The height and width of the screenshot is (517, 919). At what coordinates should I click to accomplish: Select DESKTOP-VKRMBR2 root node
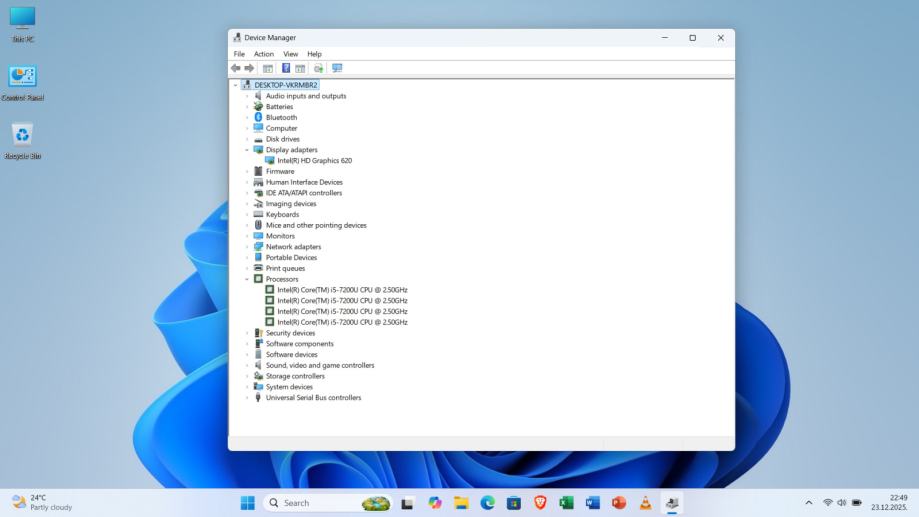click(x=285, y=85)
